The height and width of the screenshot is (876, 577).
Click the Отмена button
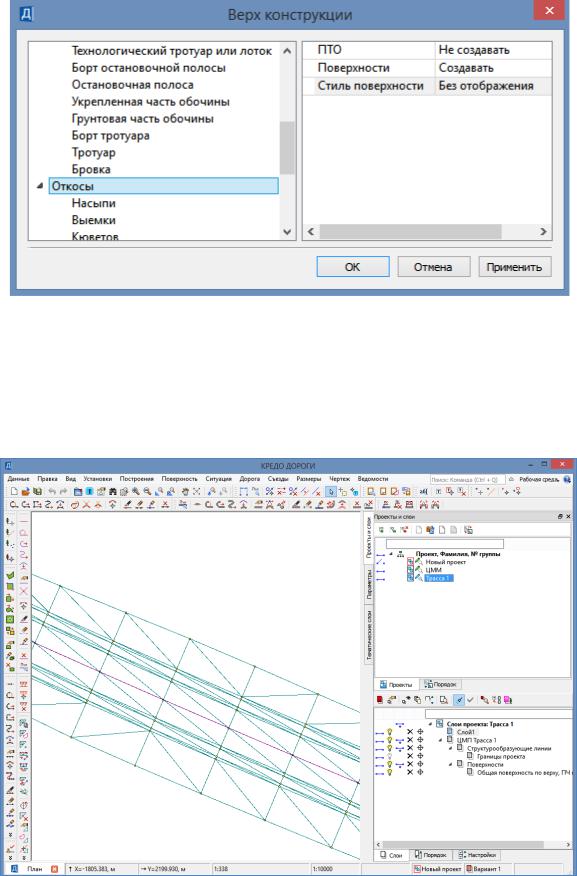pos(433,267)
